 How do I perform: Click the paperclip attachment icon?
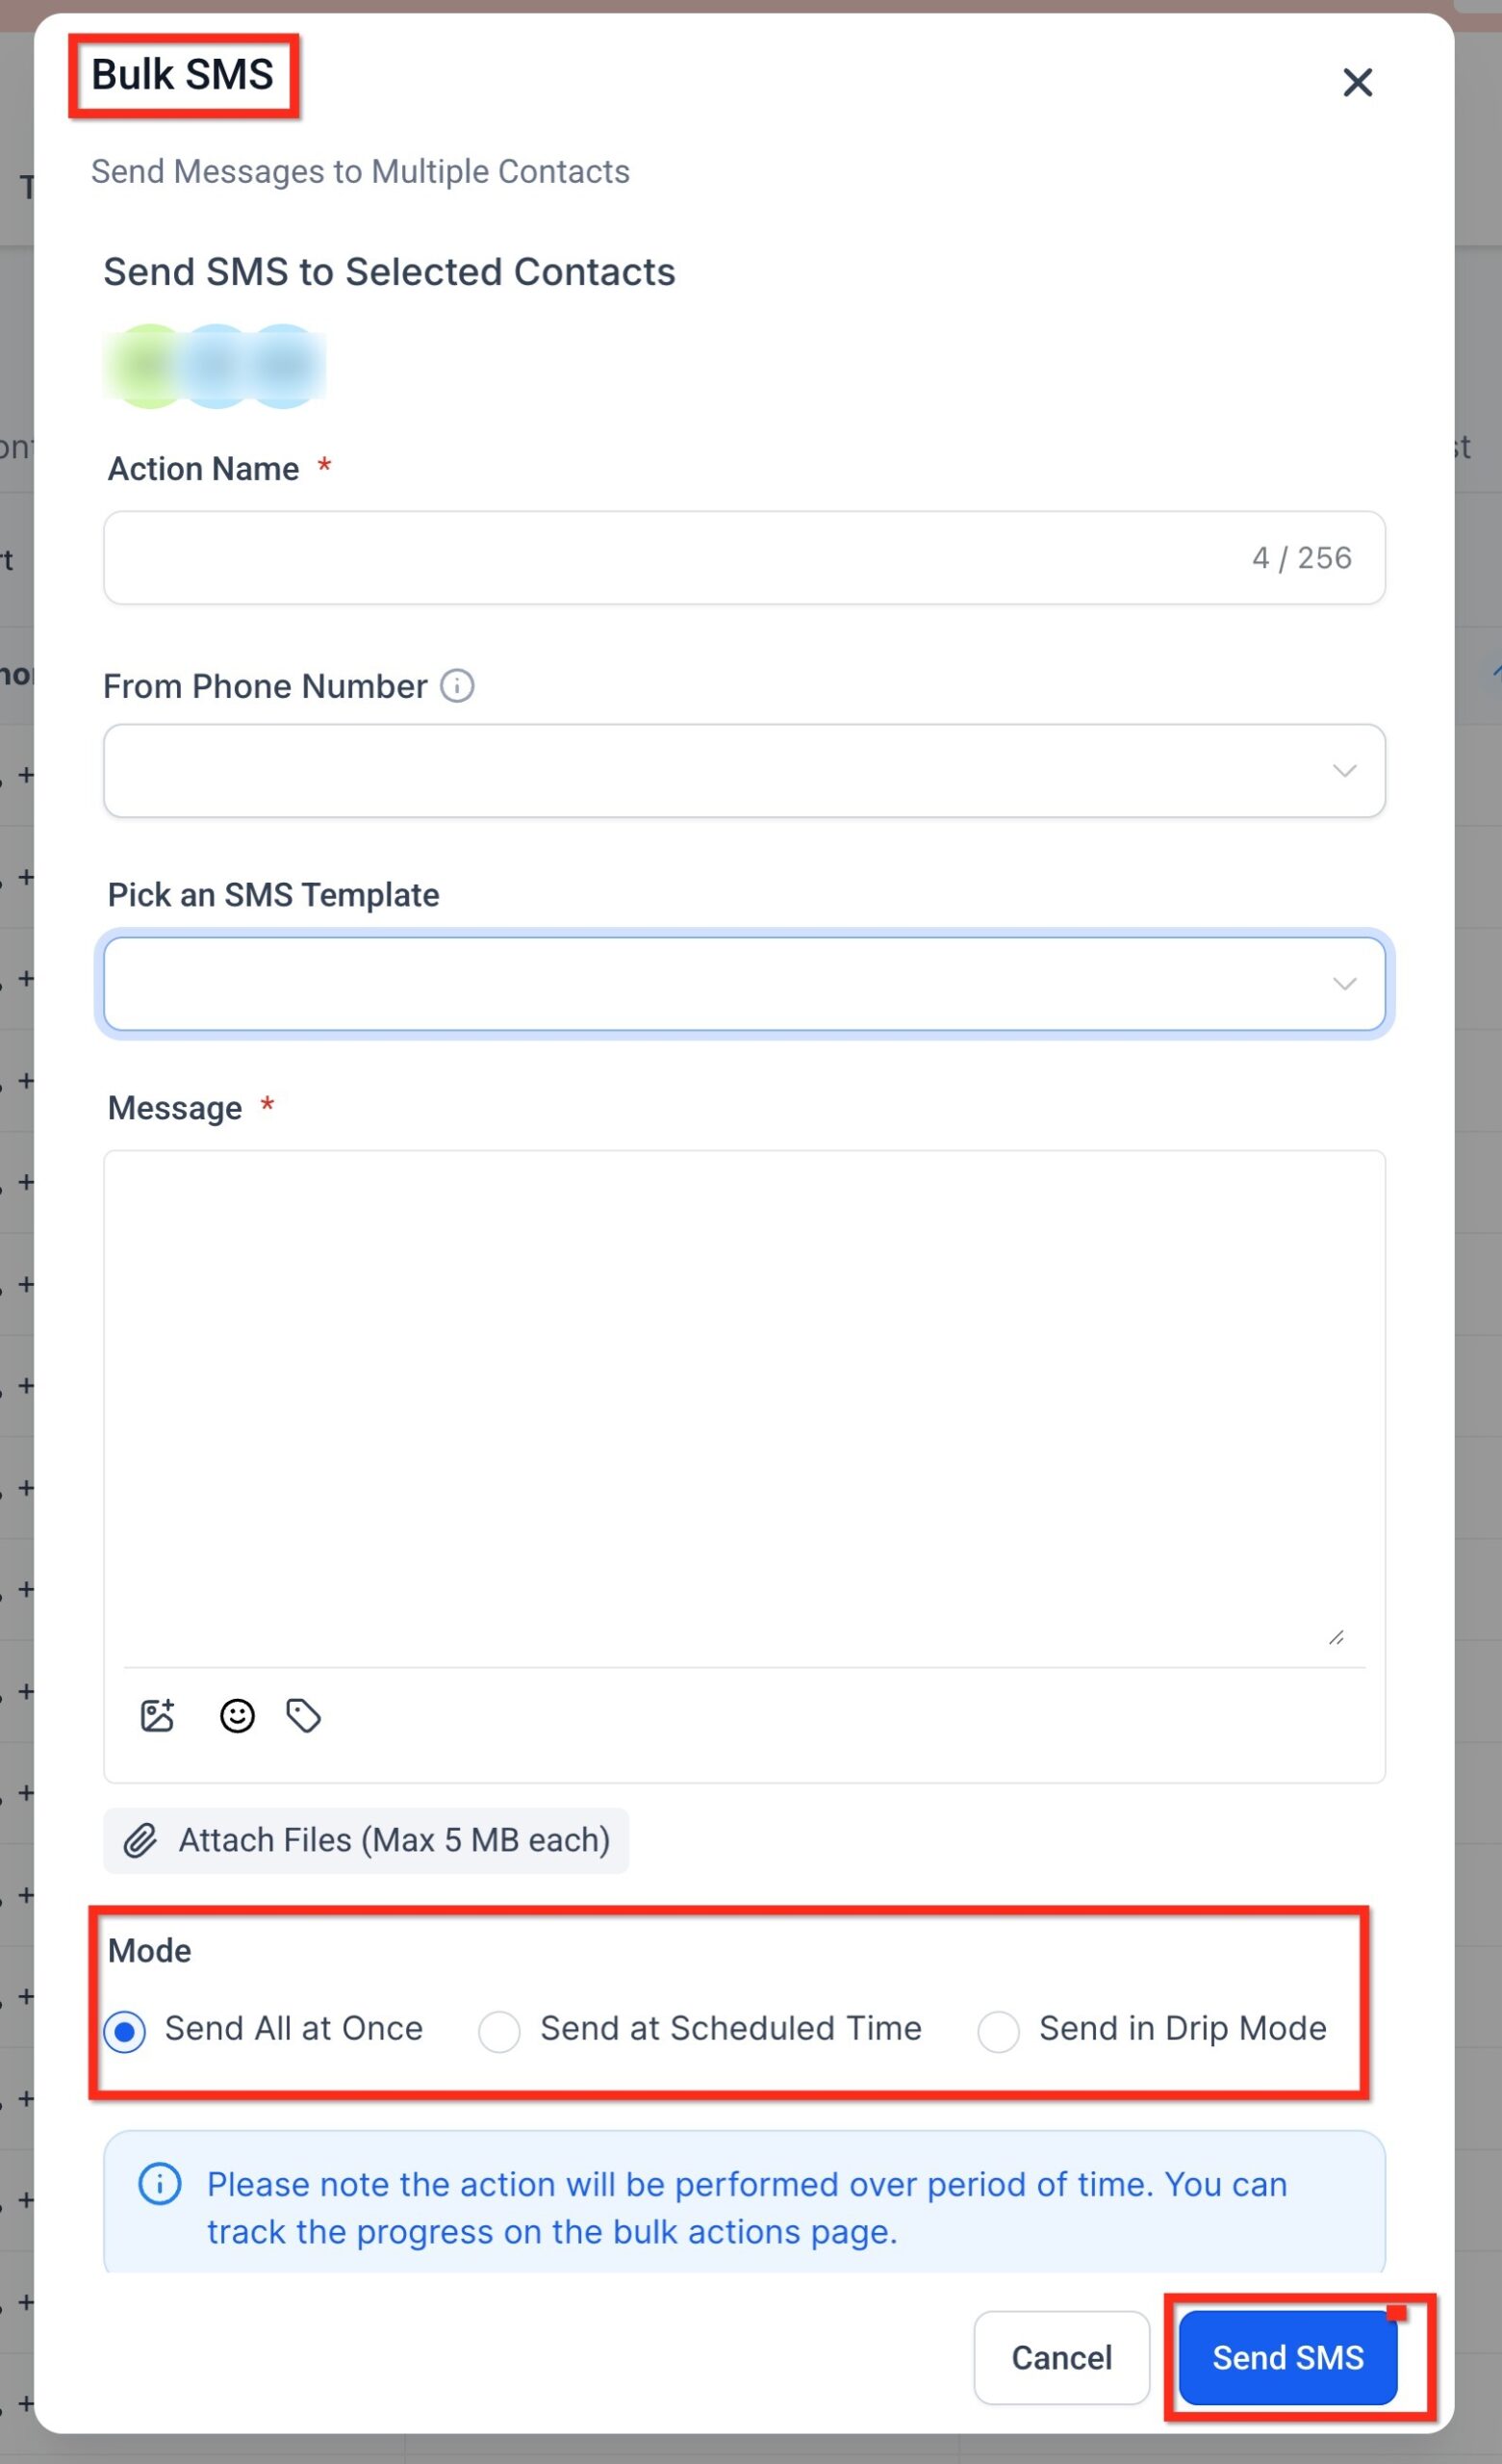tap(141, 1840)
